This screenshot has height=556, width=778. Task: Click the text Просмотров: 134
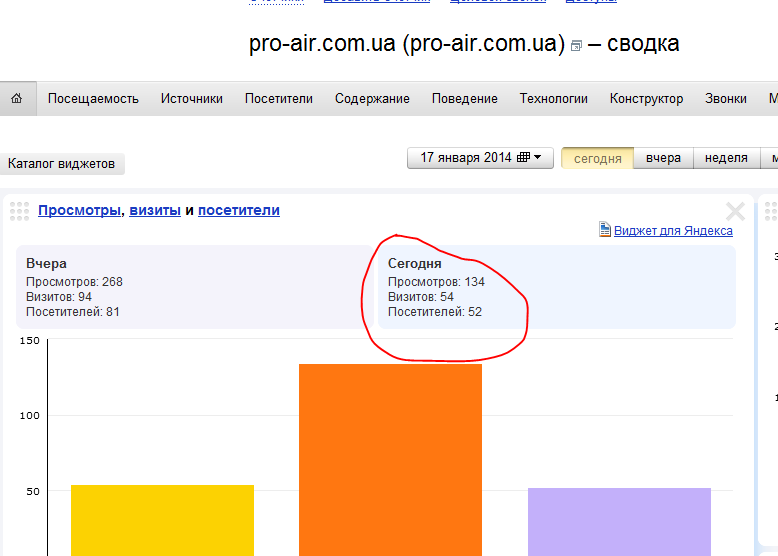436,282
